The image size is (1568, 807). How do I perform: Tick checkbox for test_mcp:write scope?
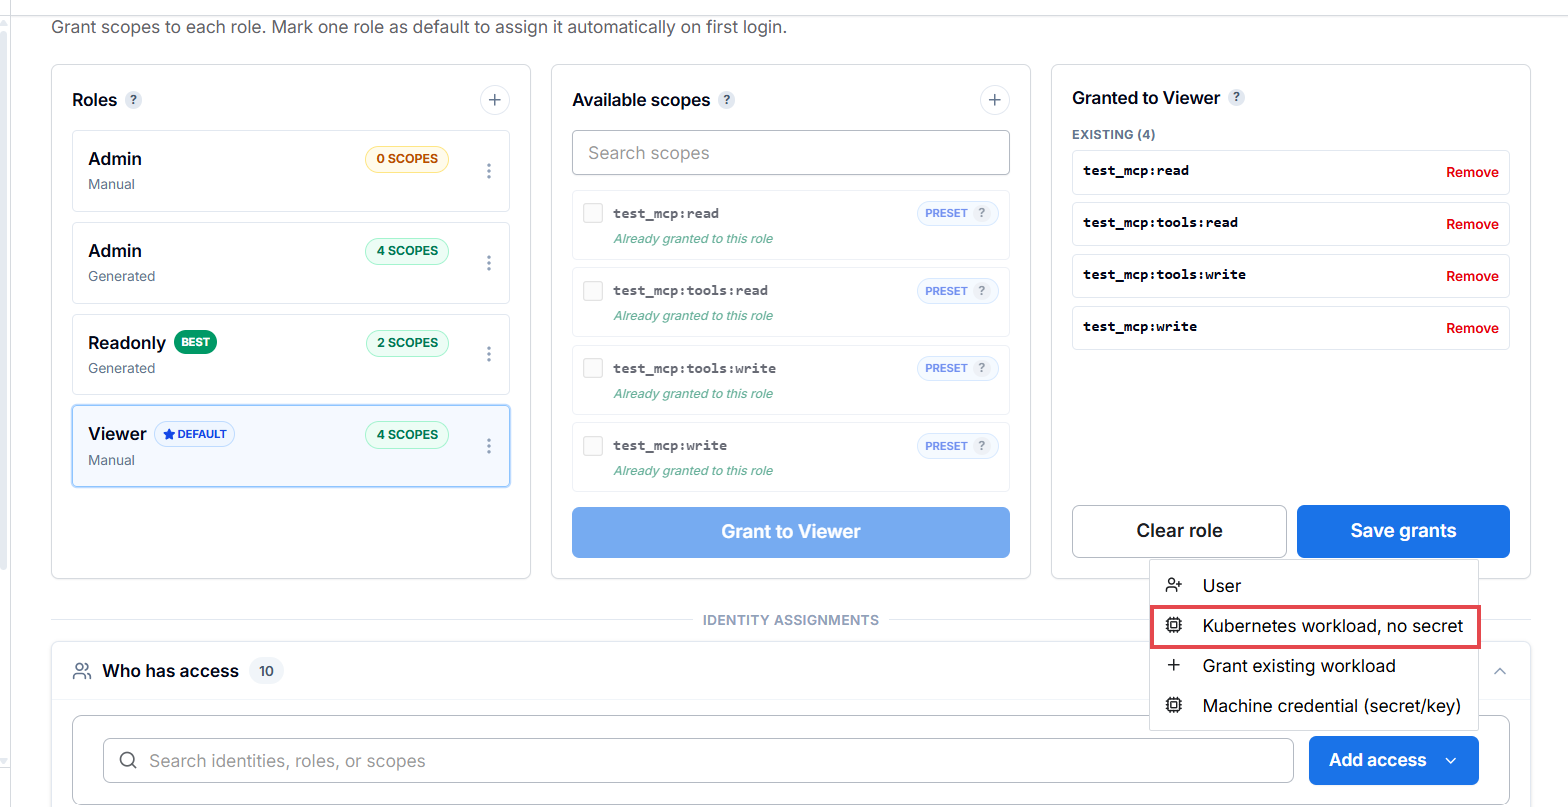593,446
